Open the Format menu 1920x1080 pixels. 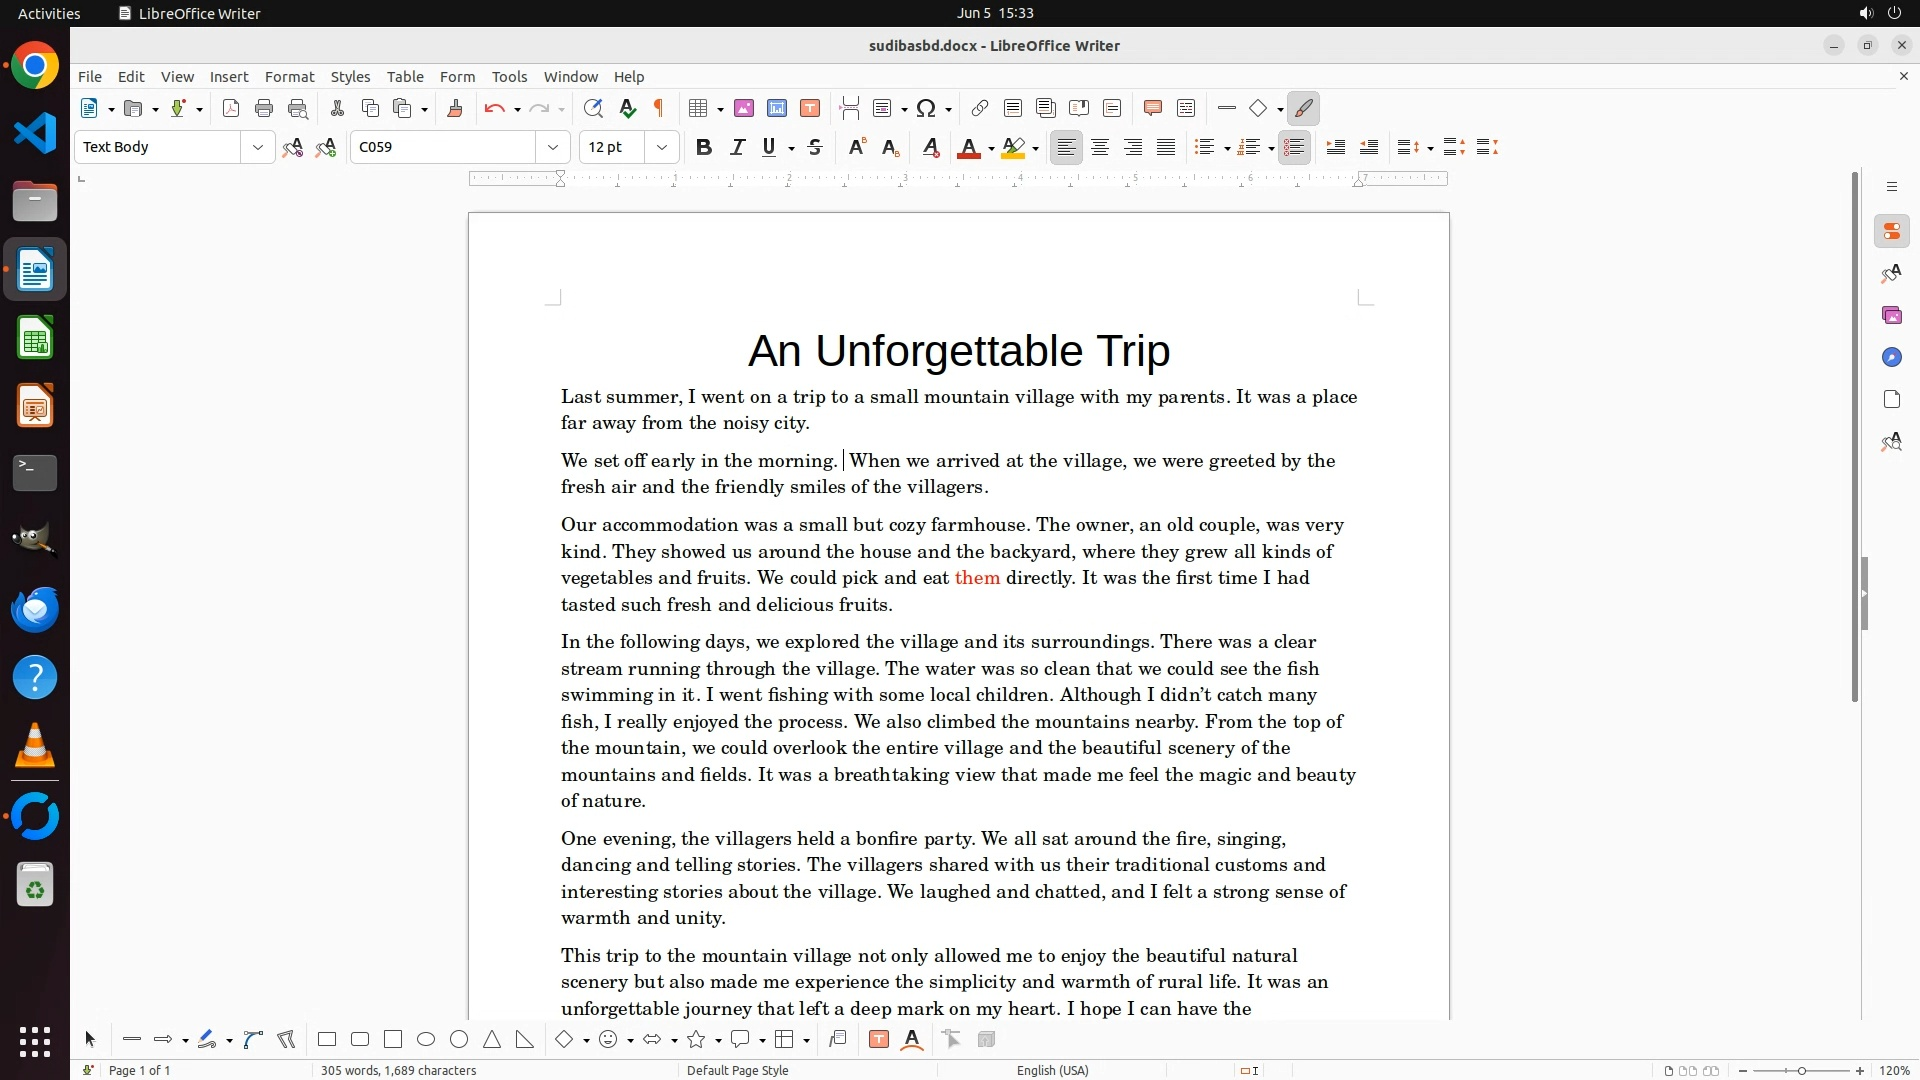pyautogui.click(x=289, y=77)
